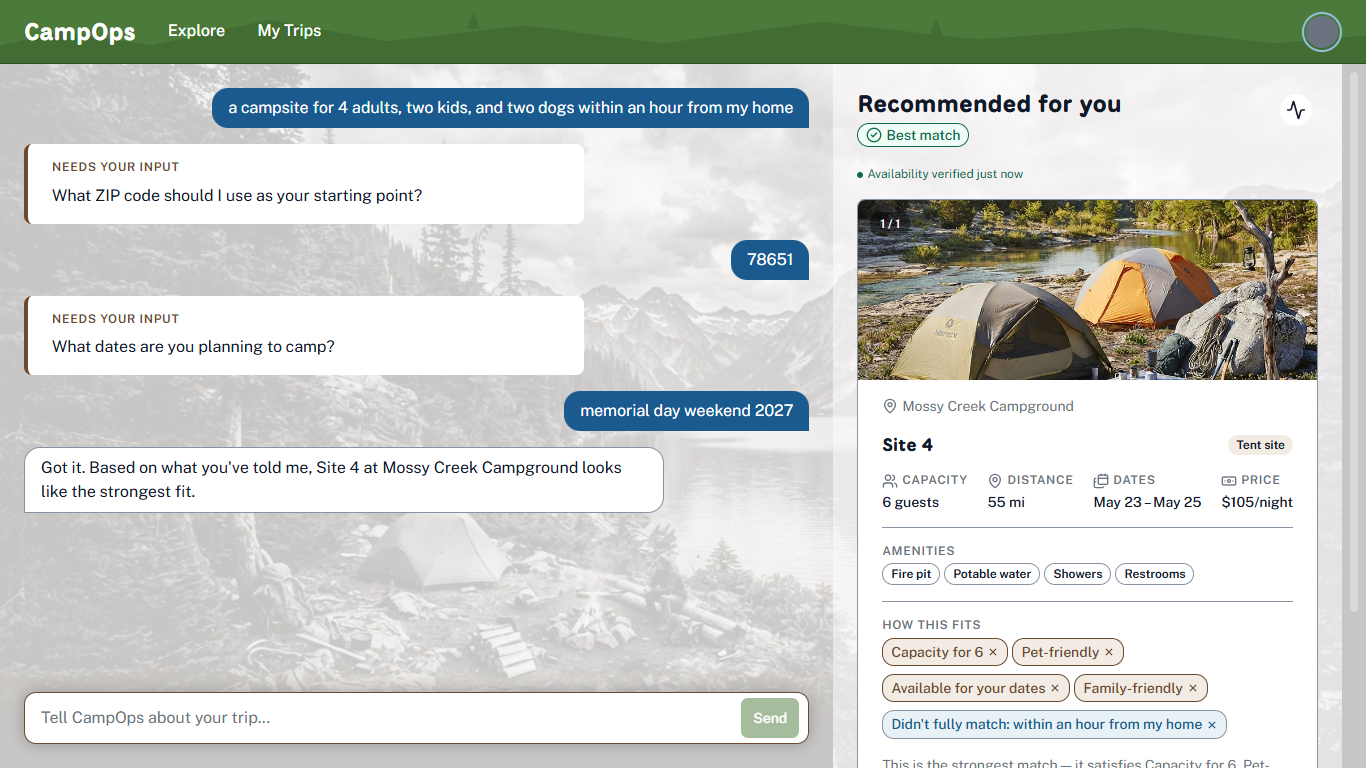The height and width of the screenshot is (768, 1366).
Task: Go to the Explore page
Action: tap(196, 31)
